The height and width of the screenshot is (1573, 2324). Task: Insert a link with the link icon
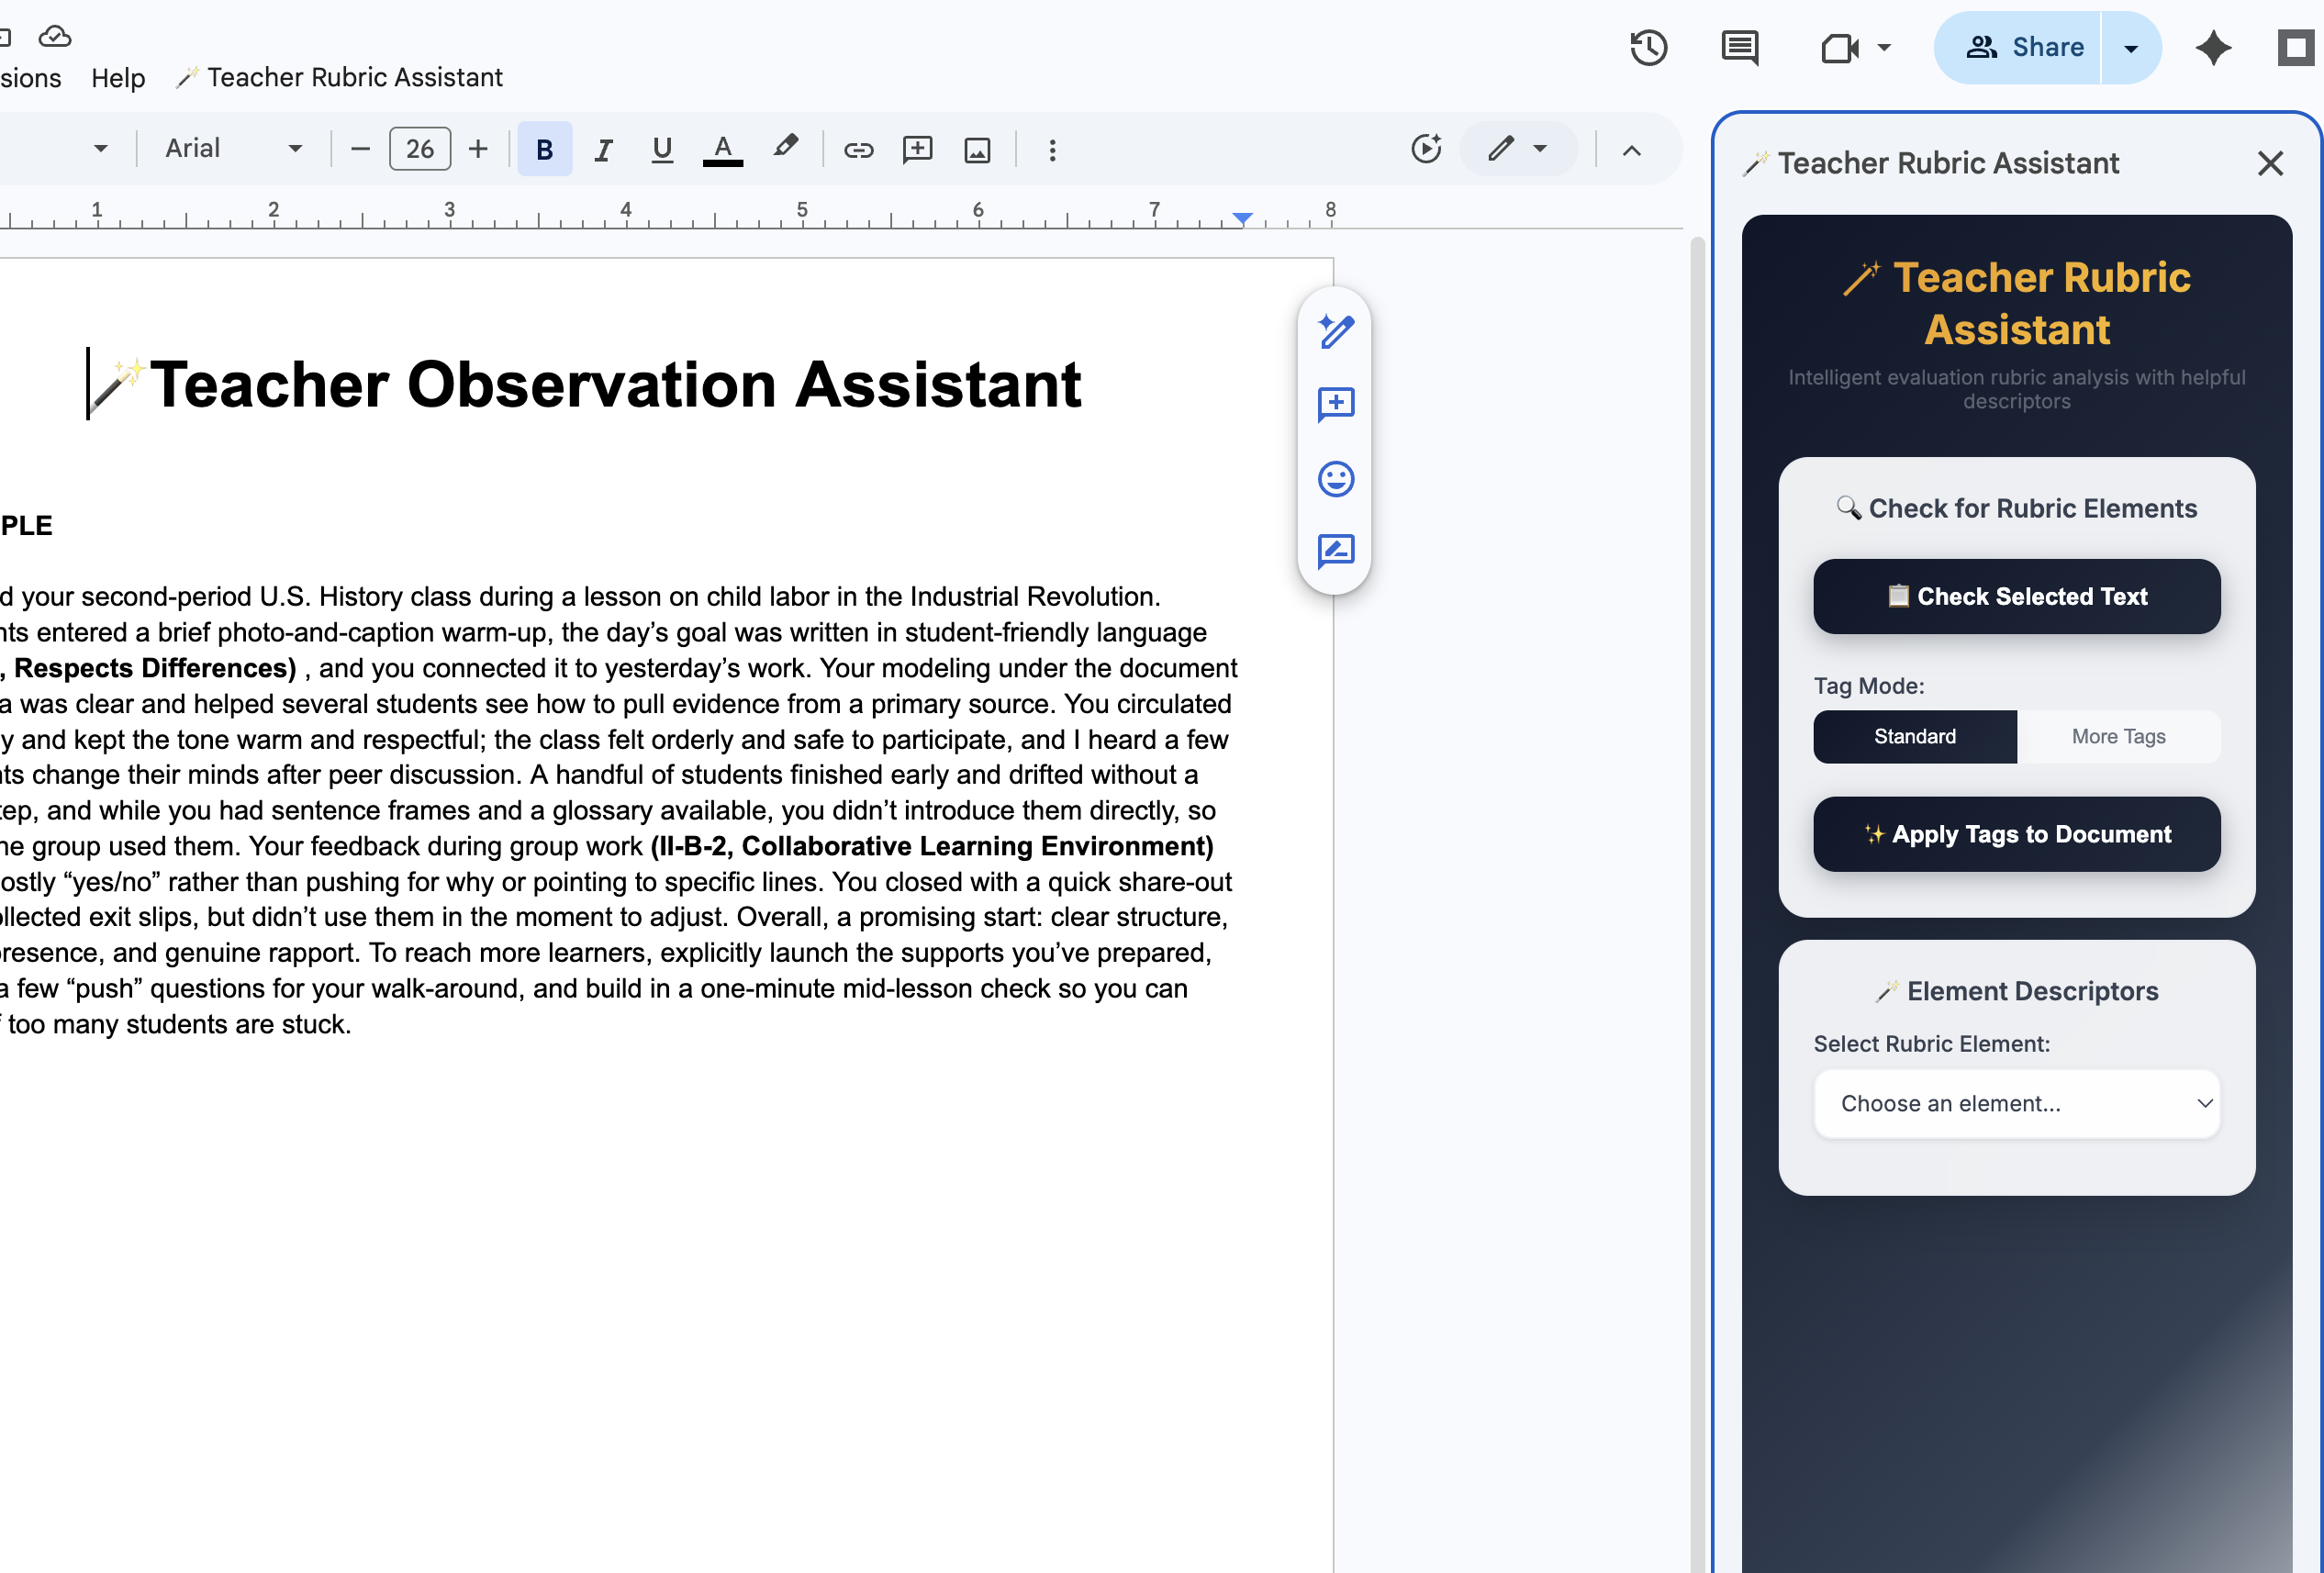click(x=858, y=149)
